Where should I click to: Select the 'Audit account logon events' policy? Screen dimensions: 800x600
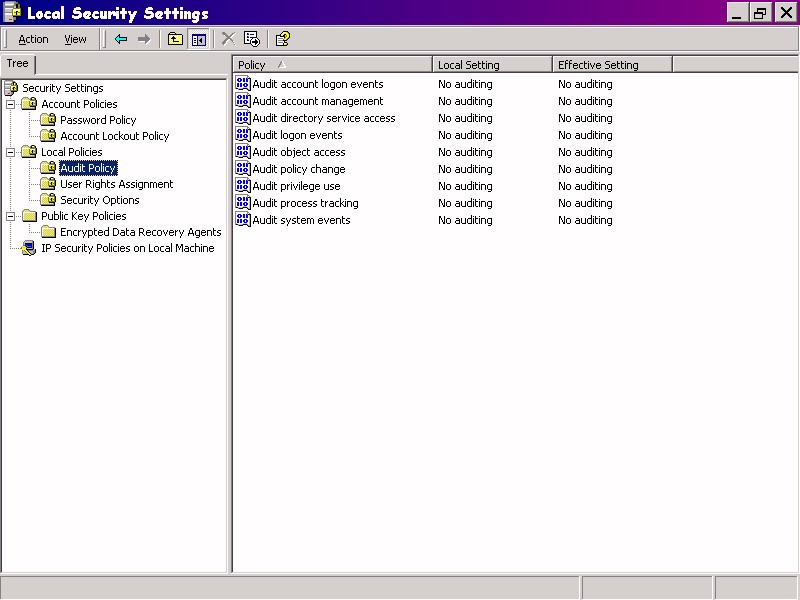pos(317,84)
